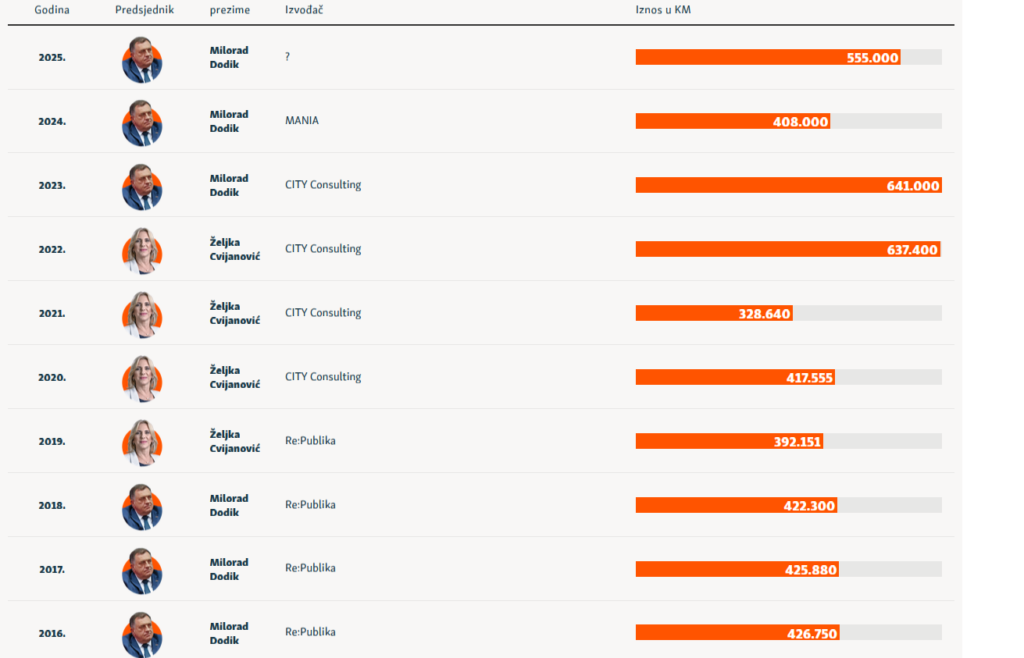Click the 2022. year cell

click(52, 249)
